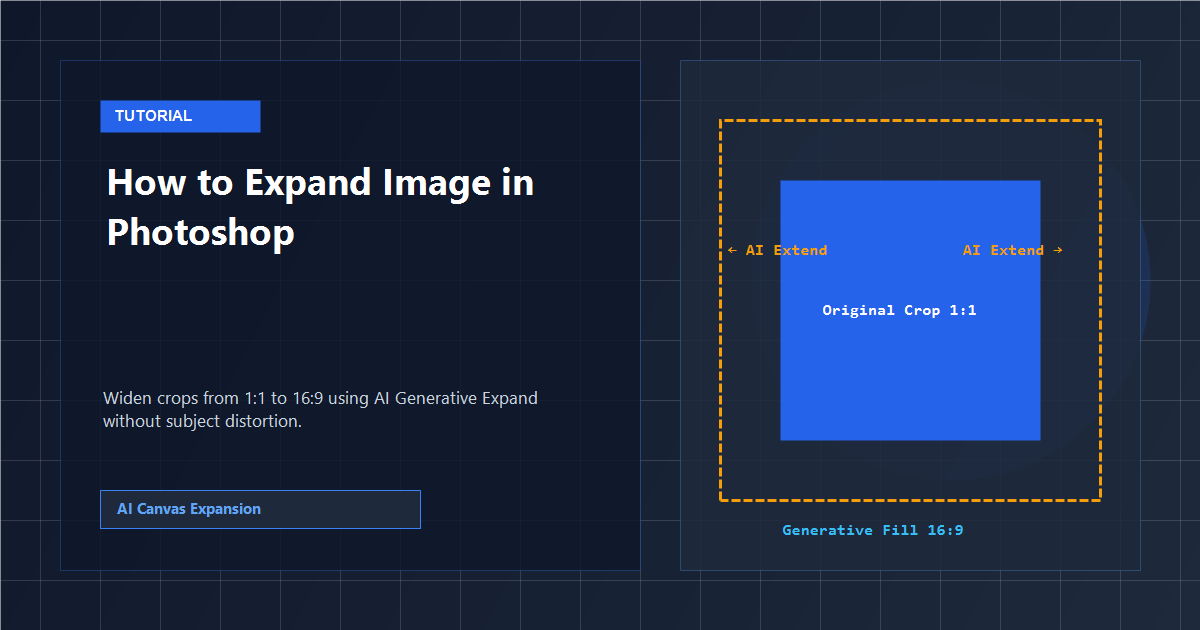Click the blue Original Crop 1:1 square

(910, 310)
